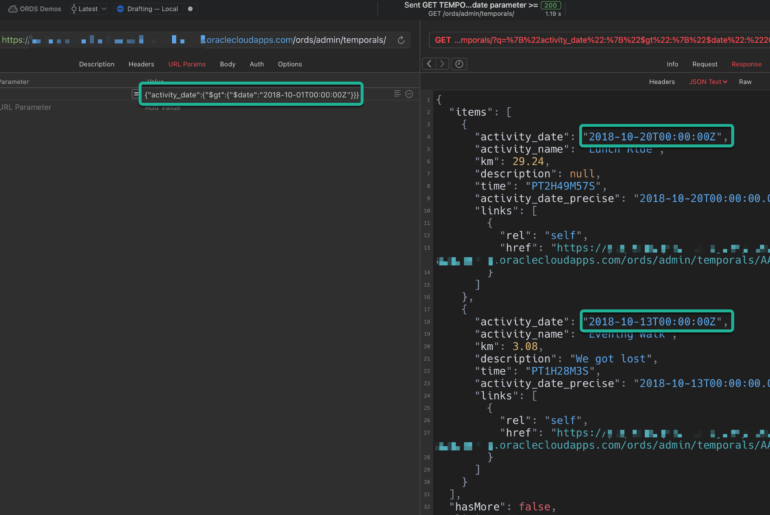Click the "PT1H28M3S" time value
This screenshot has height=515, width=770.
click(x=560, y=371)
